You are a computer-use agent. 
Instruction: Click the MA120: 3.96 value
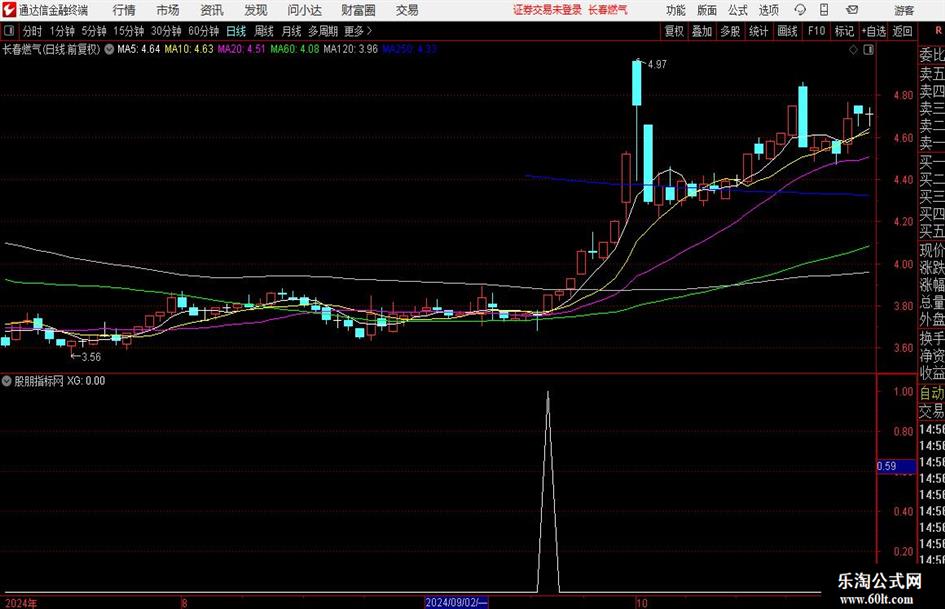click(351, 49)
